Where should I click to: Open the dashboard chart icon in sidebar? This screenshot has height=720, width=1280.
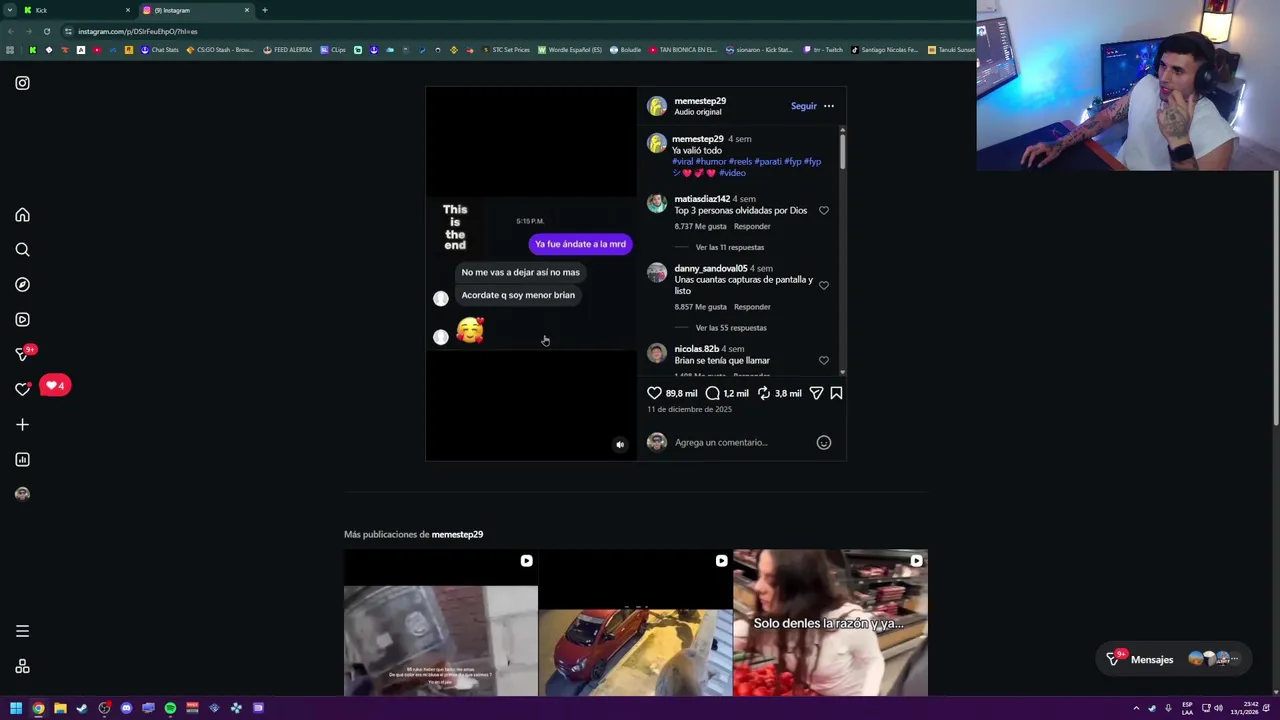(x=22, y=460)
